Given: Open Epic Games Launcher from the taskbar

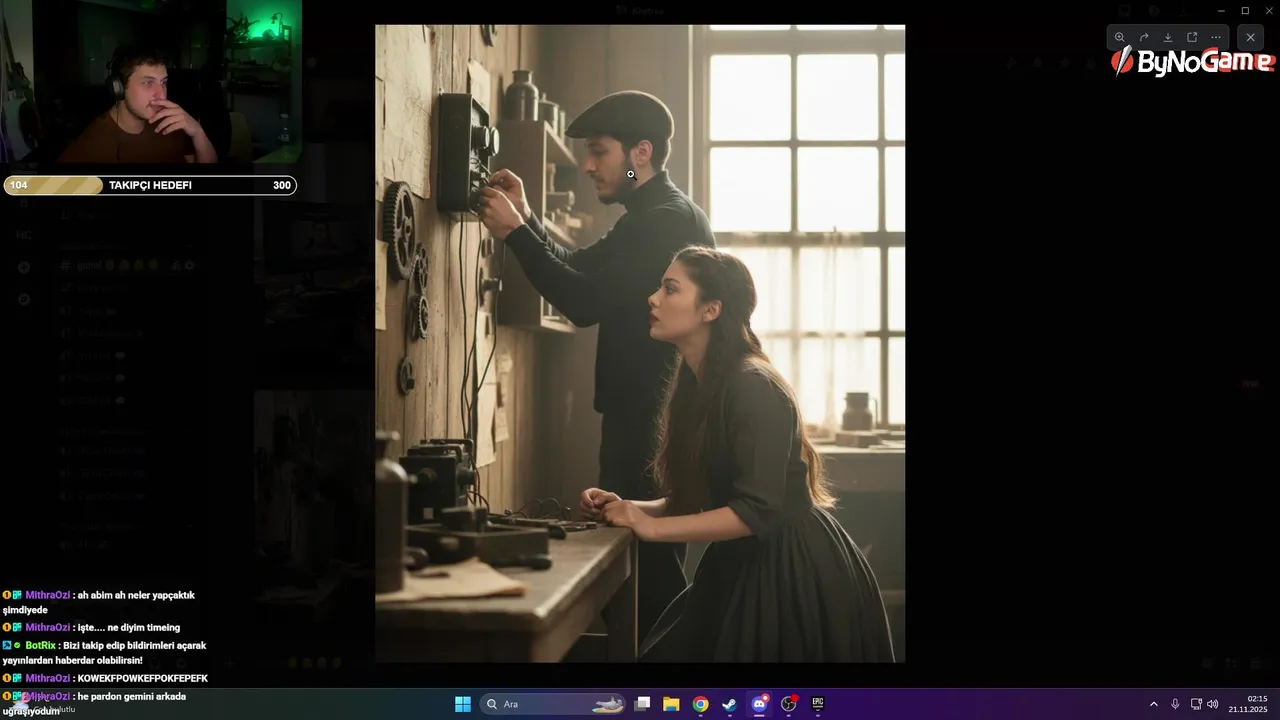Looking at the screenshot, I should (x=817, y=704).
